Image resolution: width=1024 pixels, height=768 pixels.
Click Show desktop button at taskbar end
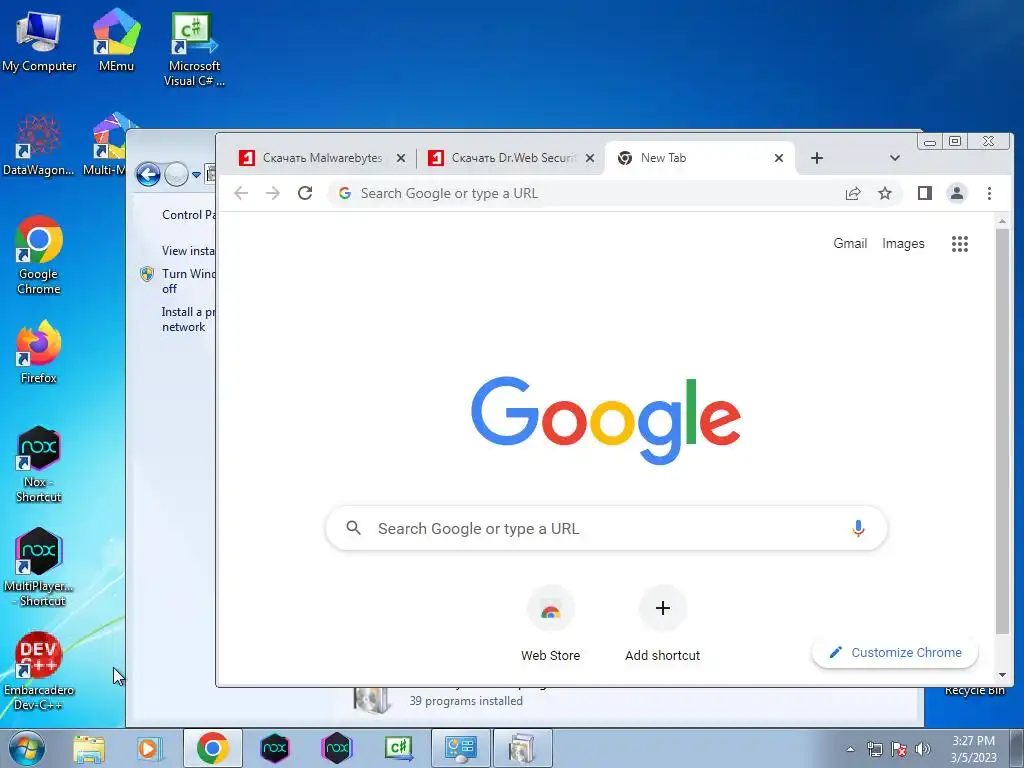pos(1016,748)
